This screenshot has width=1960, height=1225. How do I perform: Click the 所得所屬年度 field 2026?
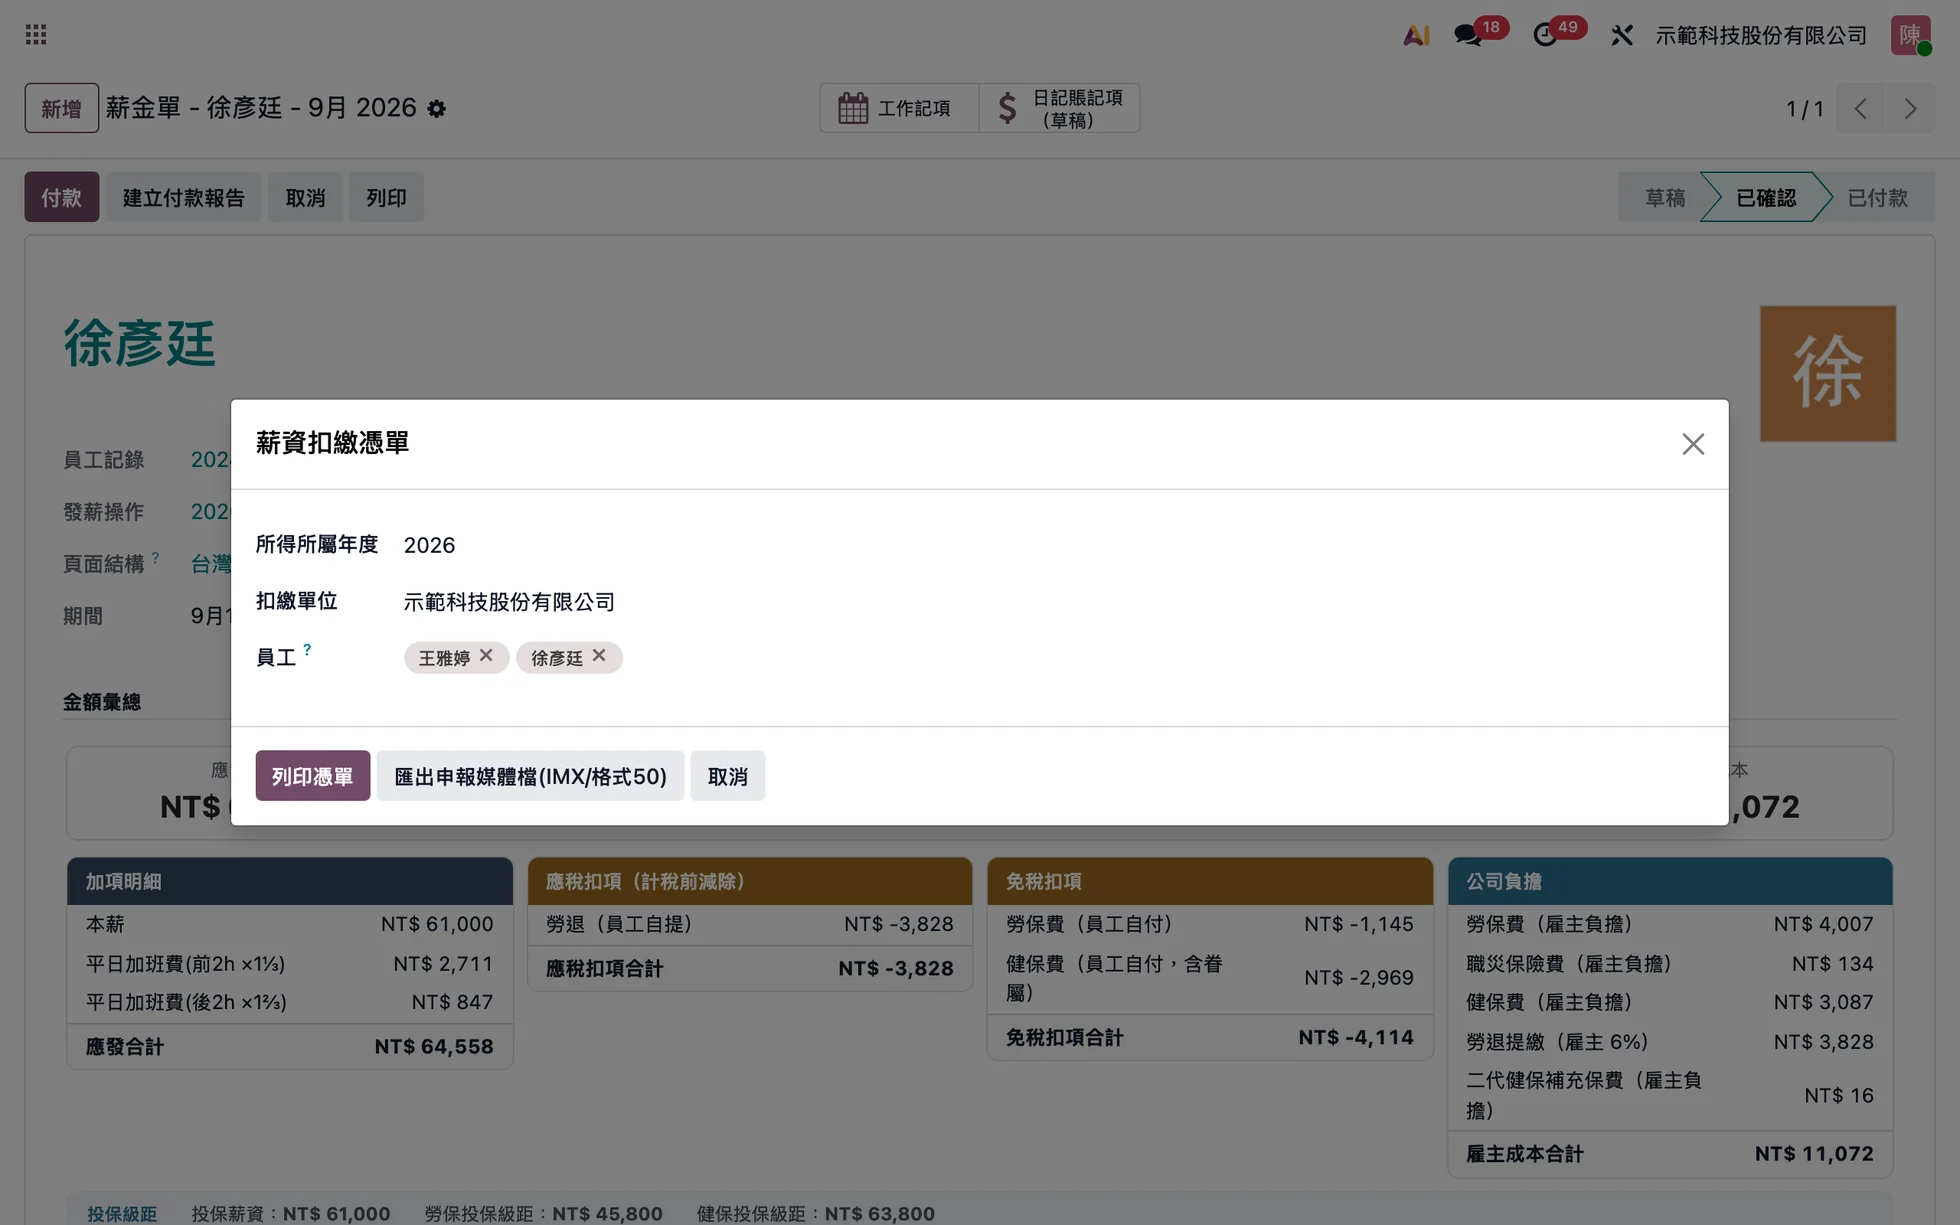point(429,545)
